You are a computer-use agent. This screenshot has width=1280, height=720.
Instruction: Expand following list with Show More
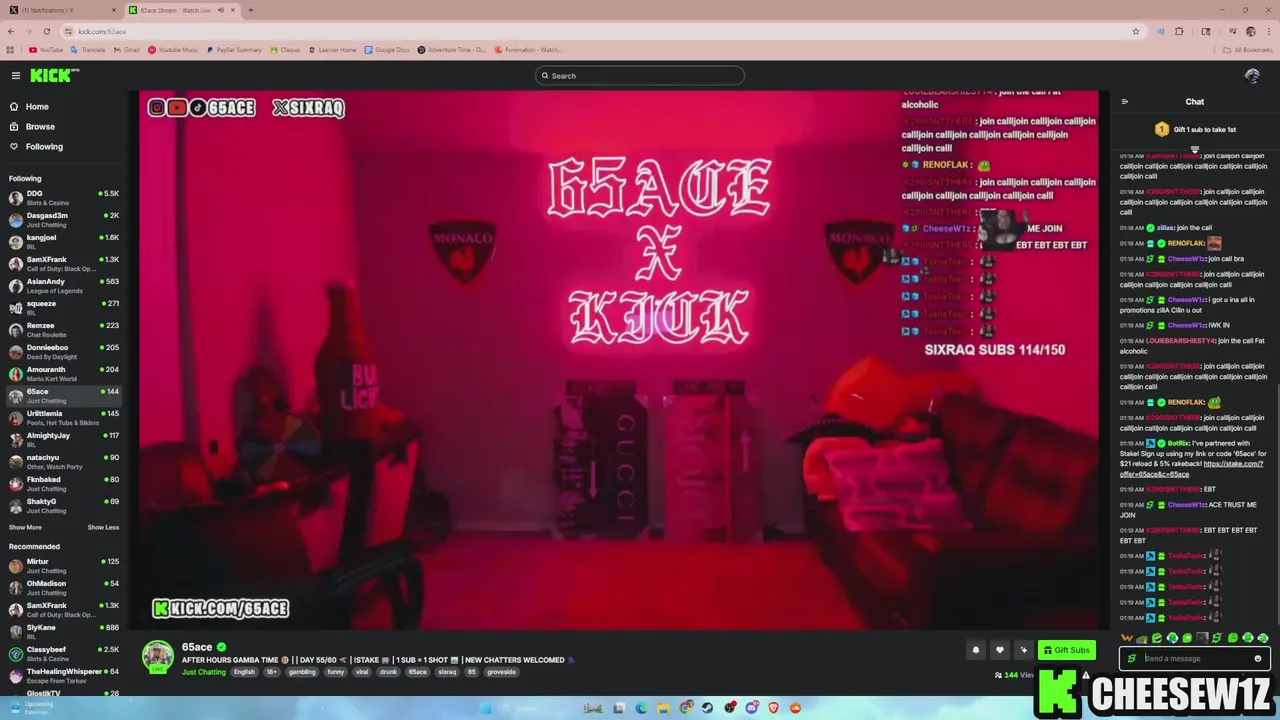(25, 528)
